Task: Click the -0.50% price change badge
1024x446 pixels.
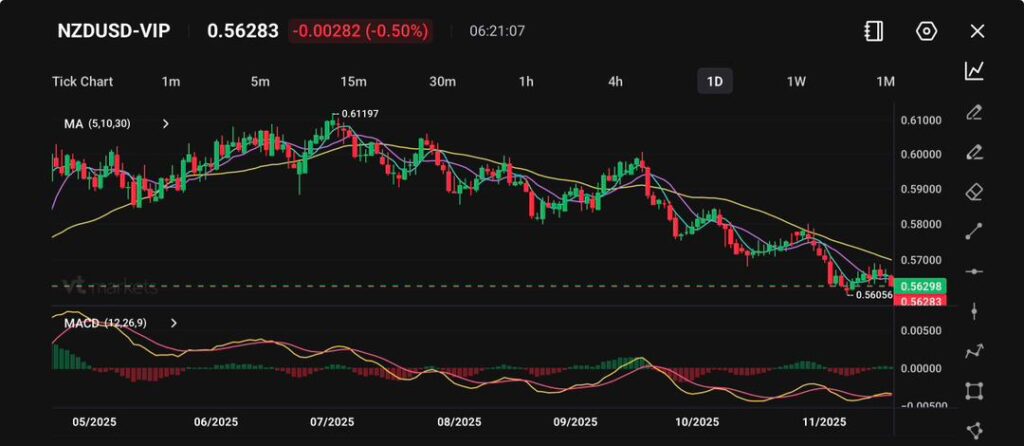Action: (359, 31)
